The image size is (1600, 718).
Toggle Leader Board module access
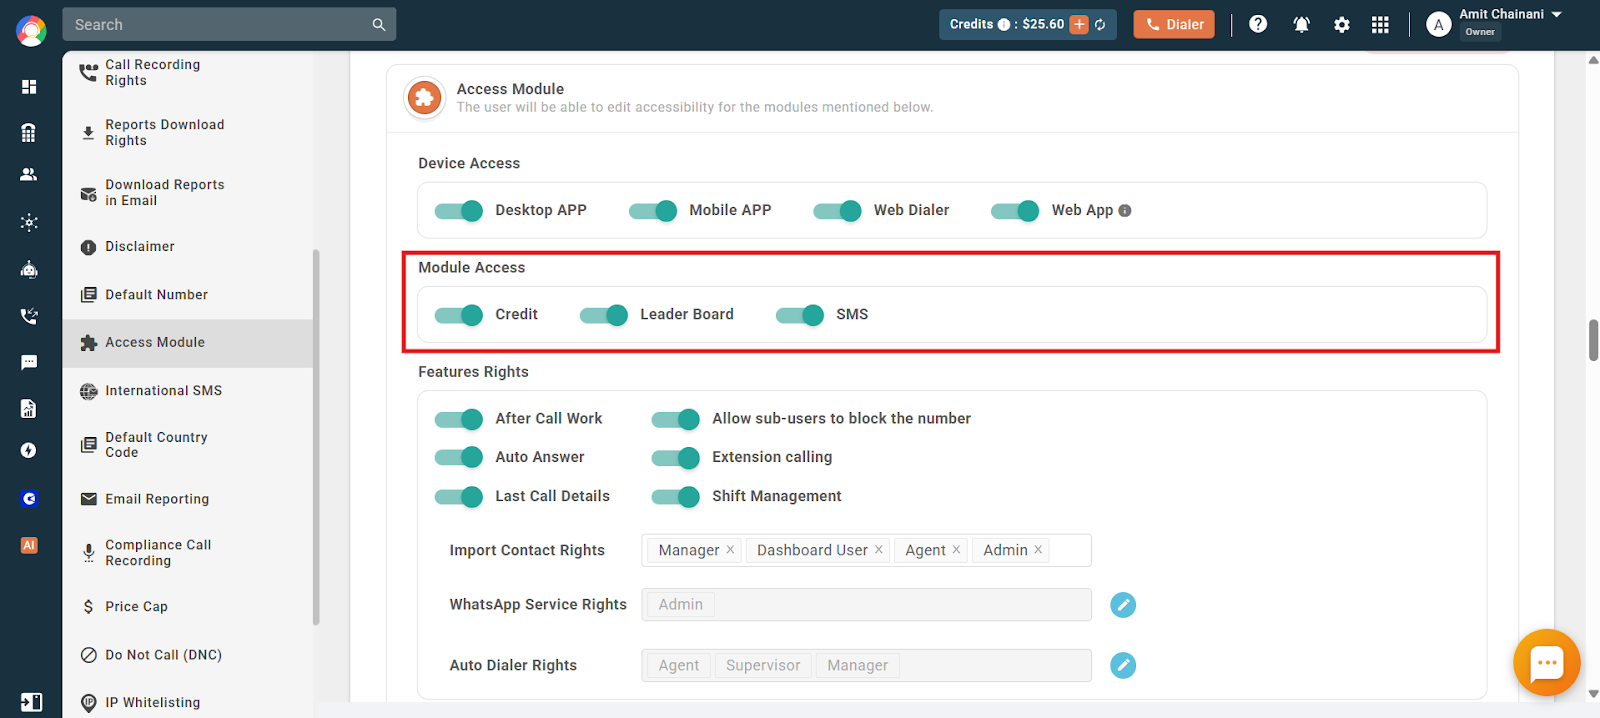coord(604,315)
